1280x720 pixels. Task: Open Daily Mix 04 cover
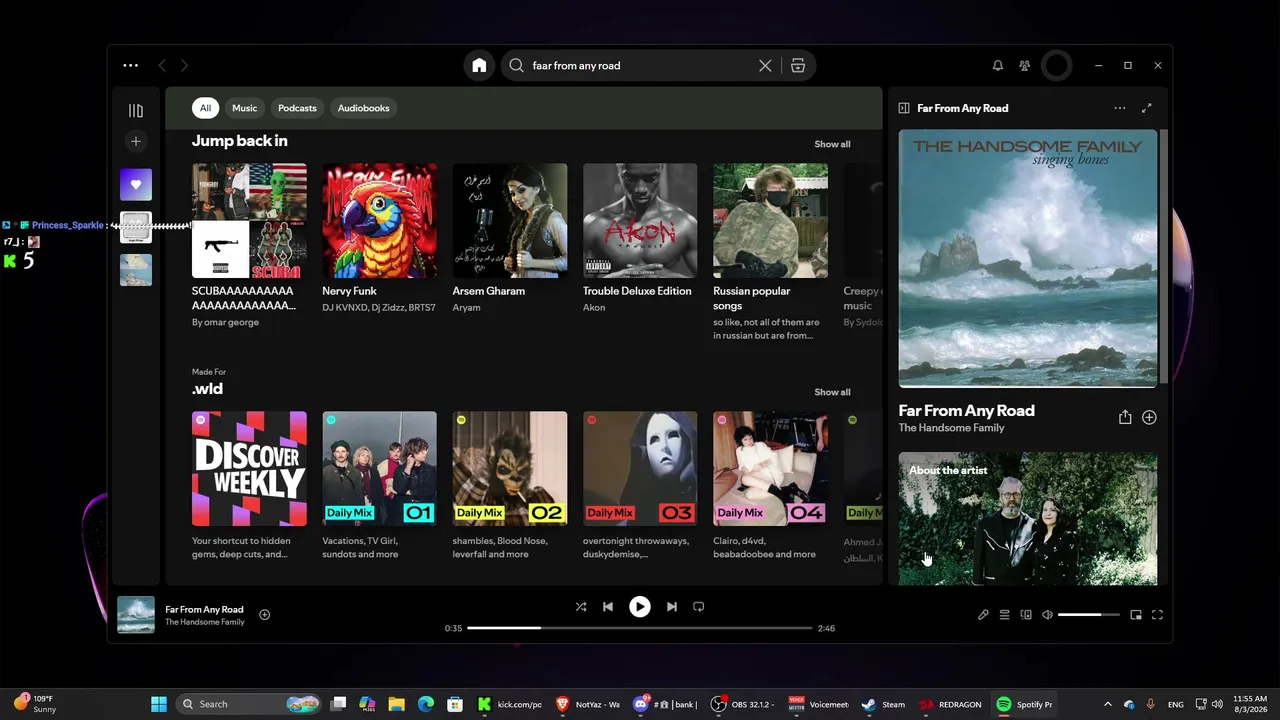tap(770, 469)
